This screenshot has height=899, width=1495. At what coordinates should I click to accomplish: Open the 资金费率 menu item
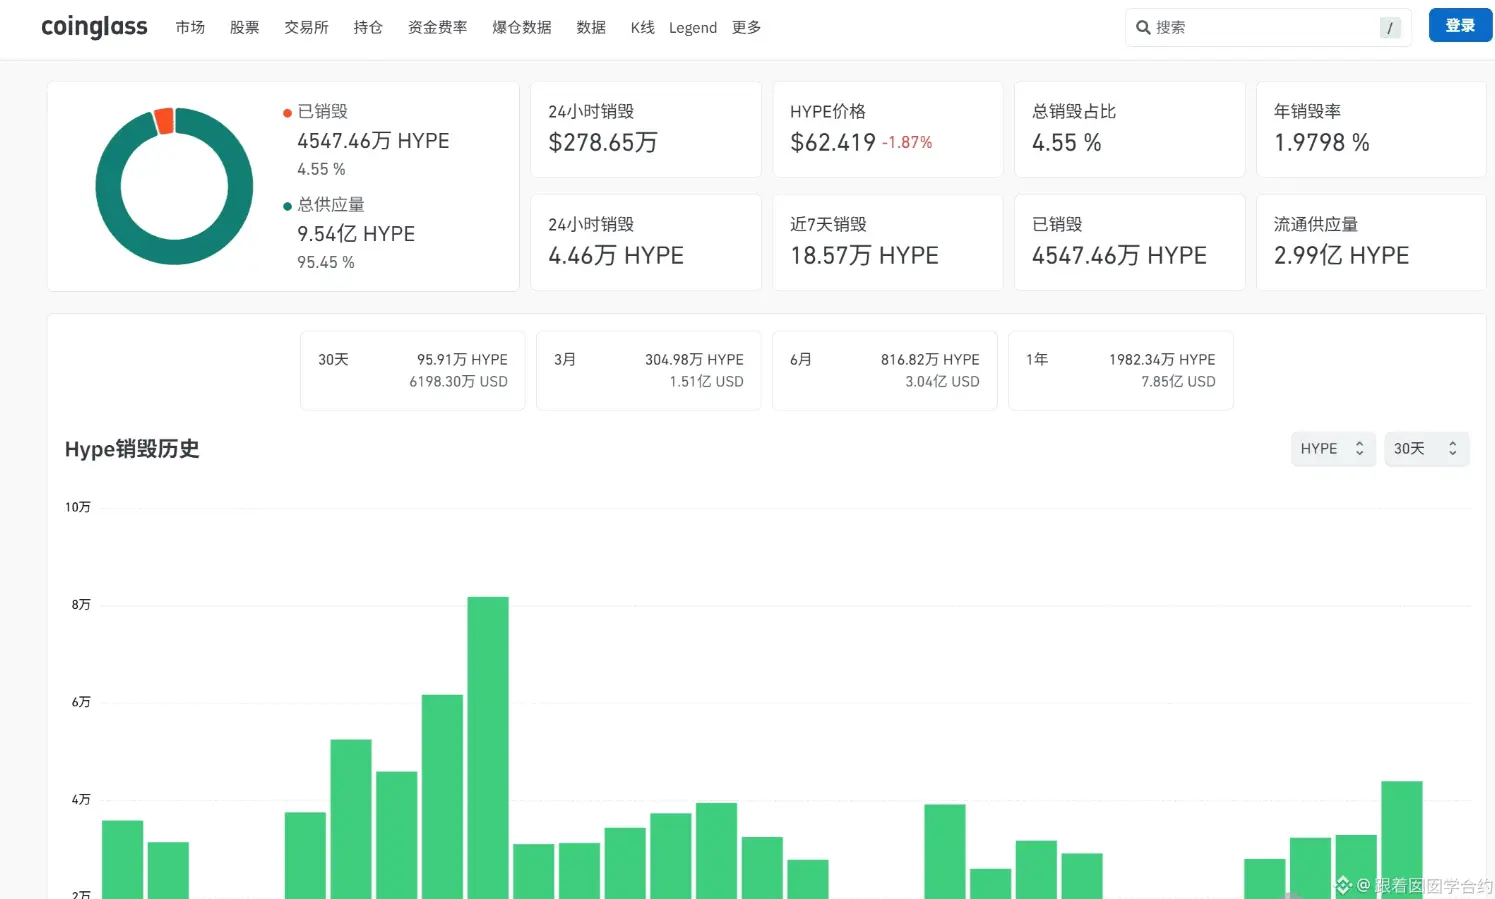coord(437,28)
